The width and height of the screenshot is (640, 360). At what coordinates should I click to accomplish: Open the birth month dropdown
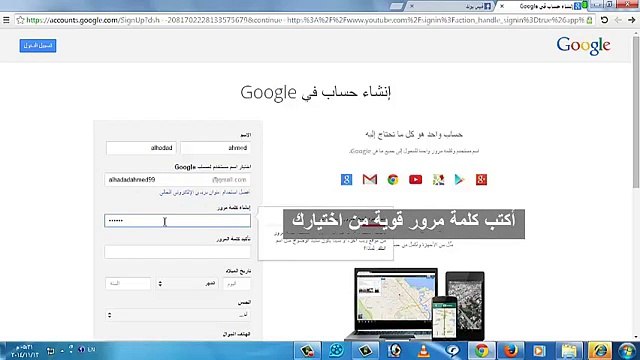click(x=187, y=283)
